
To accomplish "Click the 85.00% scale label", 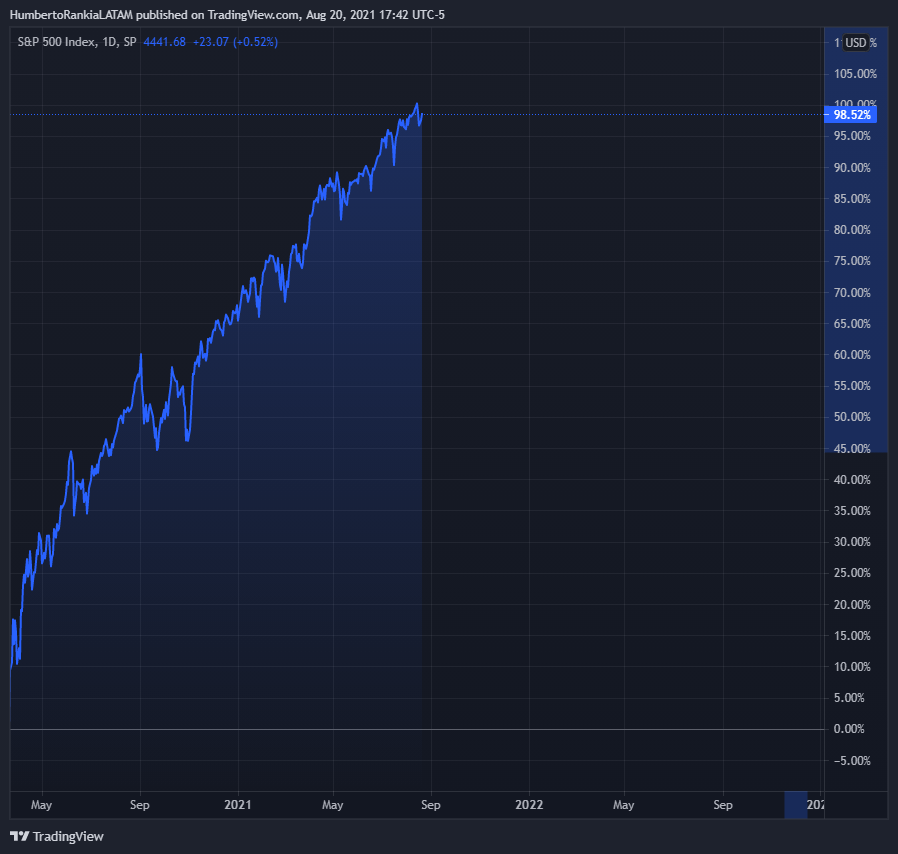I will 852,199.
